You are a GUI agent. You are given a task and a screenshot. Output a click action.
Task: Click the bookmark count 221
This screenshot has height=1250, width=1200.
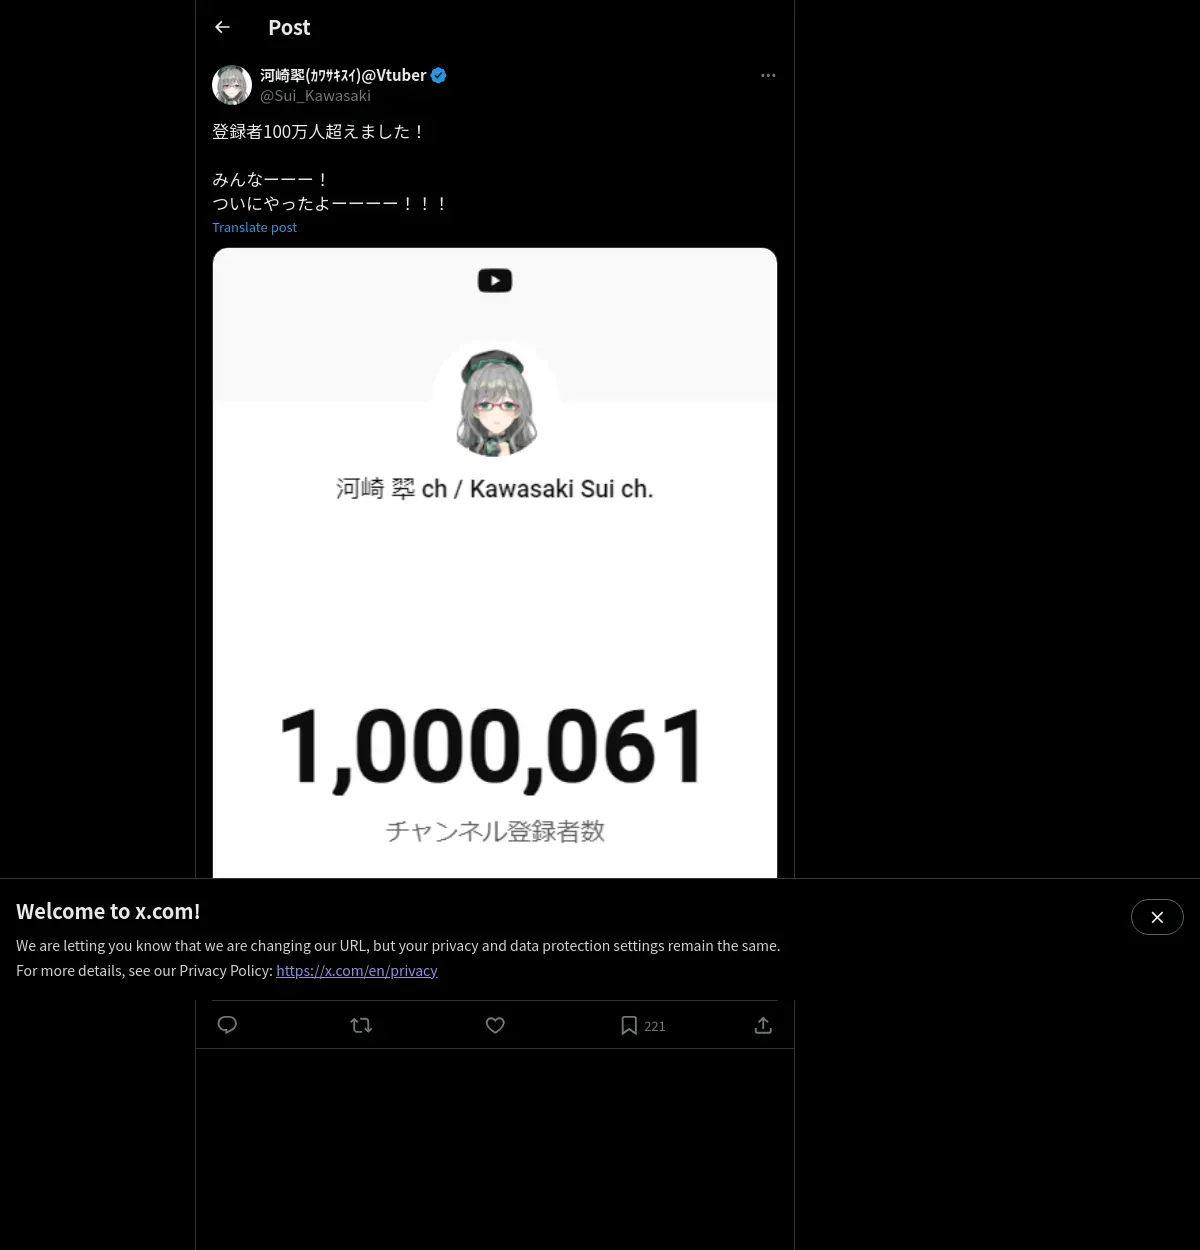[655, 1026]
